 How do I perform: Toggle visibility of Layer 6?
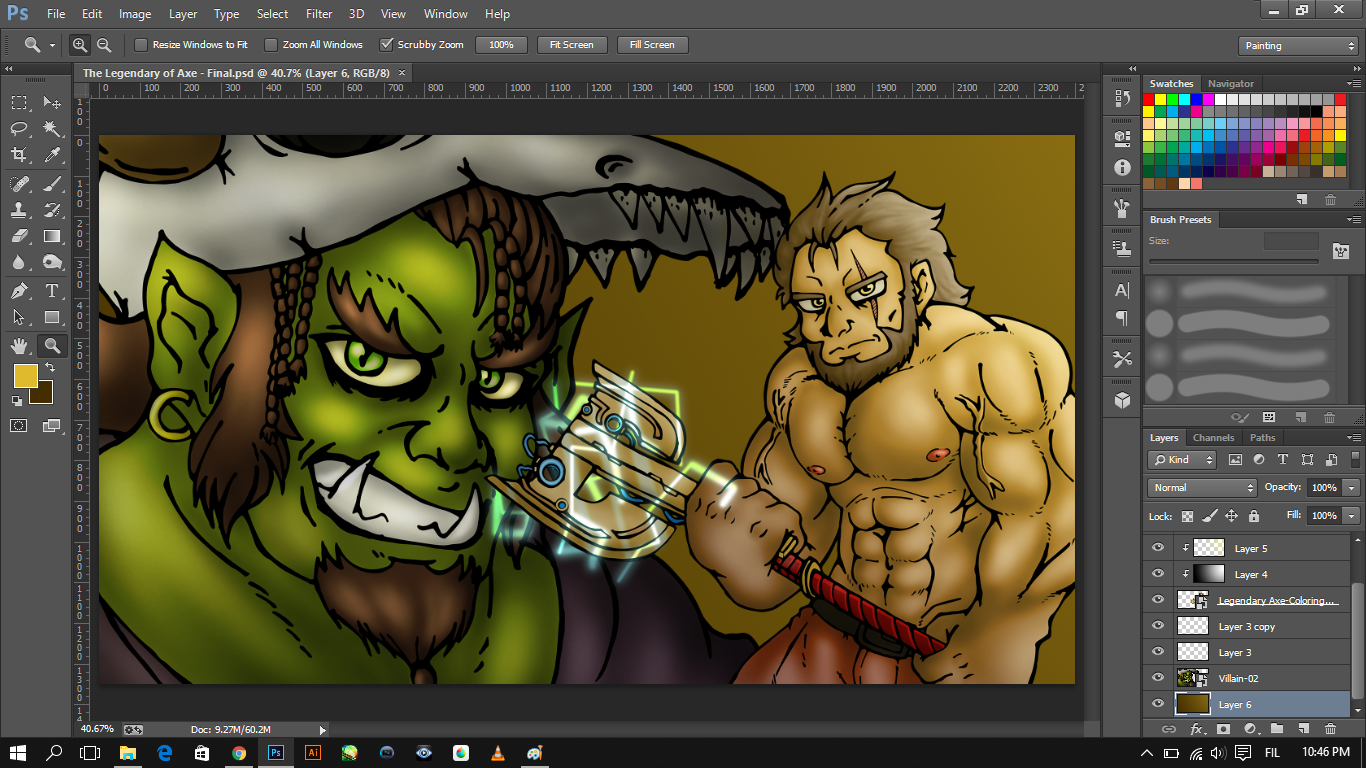1158,704
